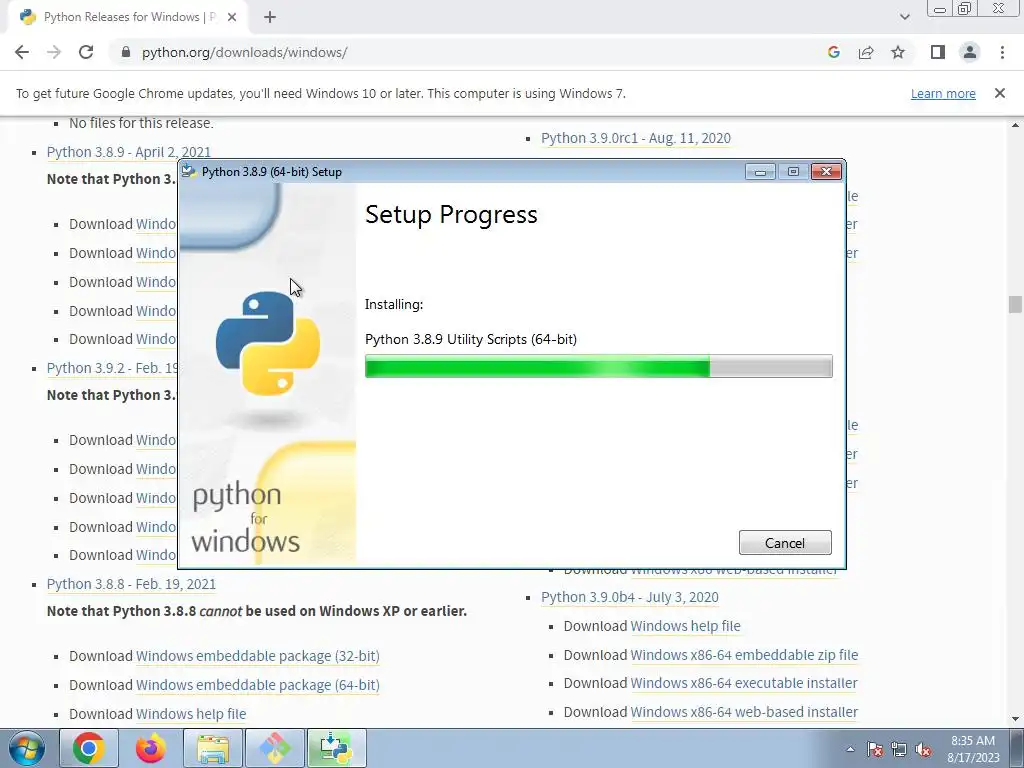1024x768 pixels.
Task: Cancel the Python setup
Action: [785, 543]
